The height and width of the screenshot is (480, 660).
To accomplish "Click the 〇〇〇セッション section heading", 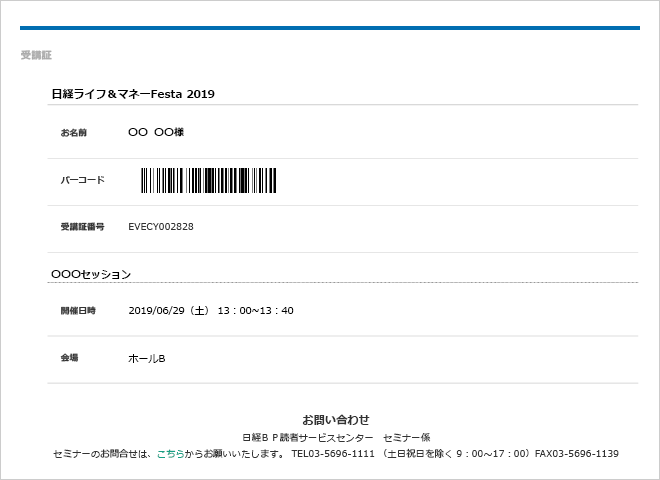I will 91,273.
